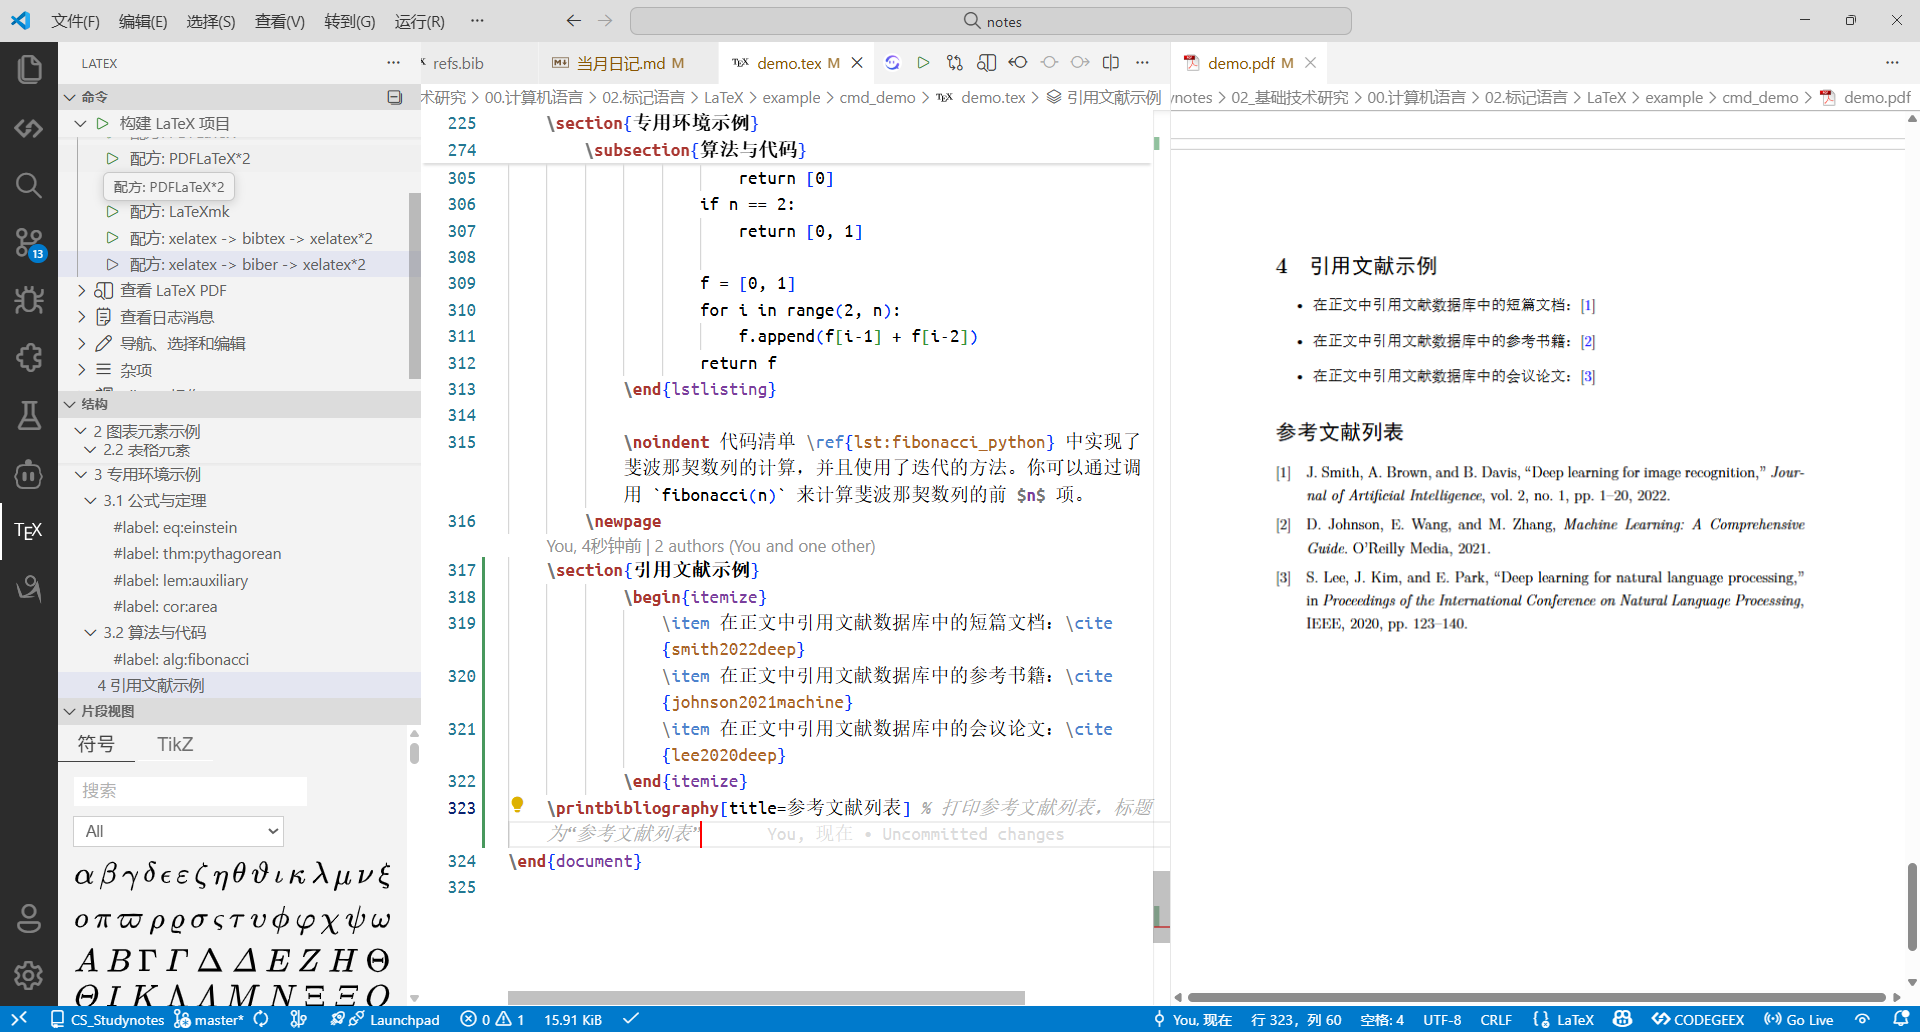The height and width of the screenshot is (1032, 1920).
Task: Expand the 查看 LaTeX PDF node
Action: coord(81,291)
